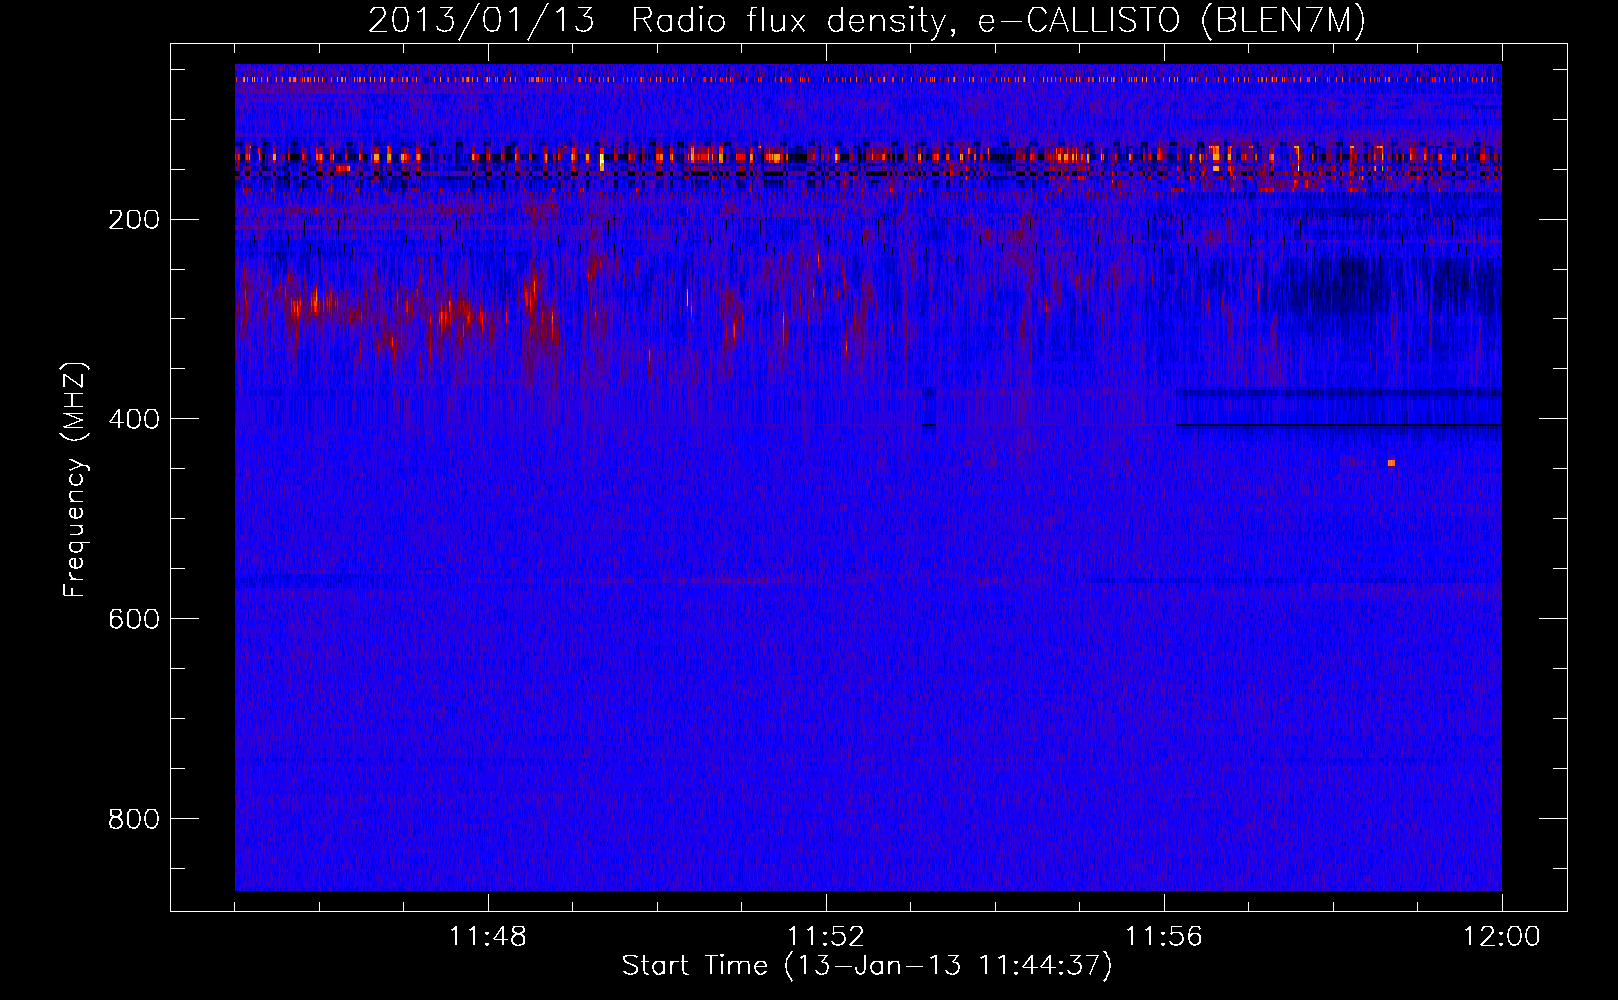Click the isolated orange square in the spectrogram
Viewport: 1618px width, 1000px height.
click(x=1391, y=463)
